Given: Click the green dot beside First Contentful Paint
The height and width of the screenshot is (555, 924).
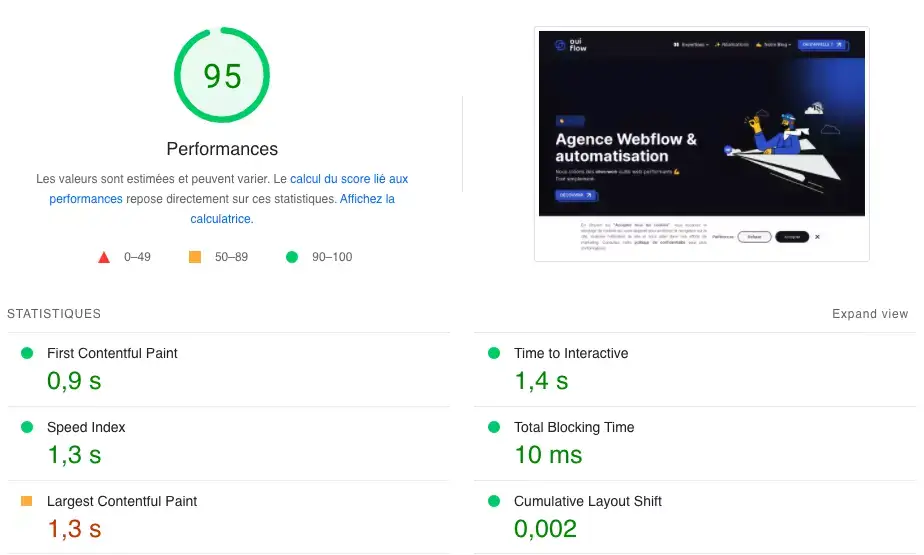Looking at the screenshot, I should [x=27, y=353].
